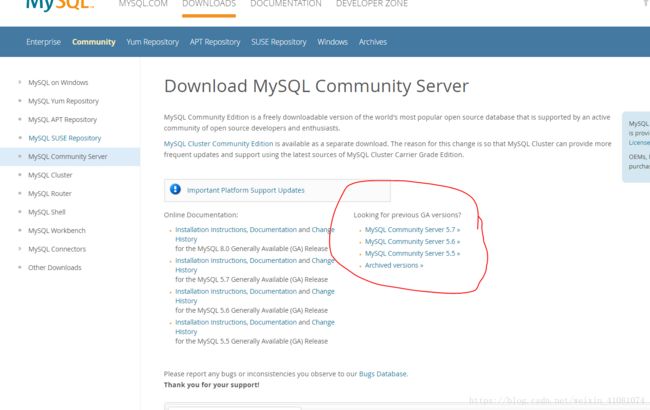Go to MySQL Community Server 5.5 downloads
650x410 pixels.
pyautogui.click(x=412, y=253)
